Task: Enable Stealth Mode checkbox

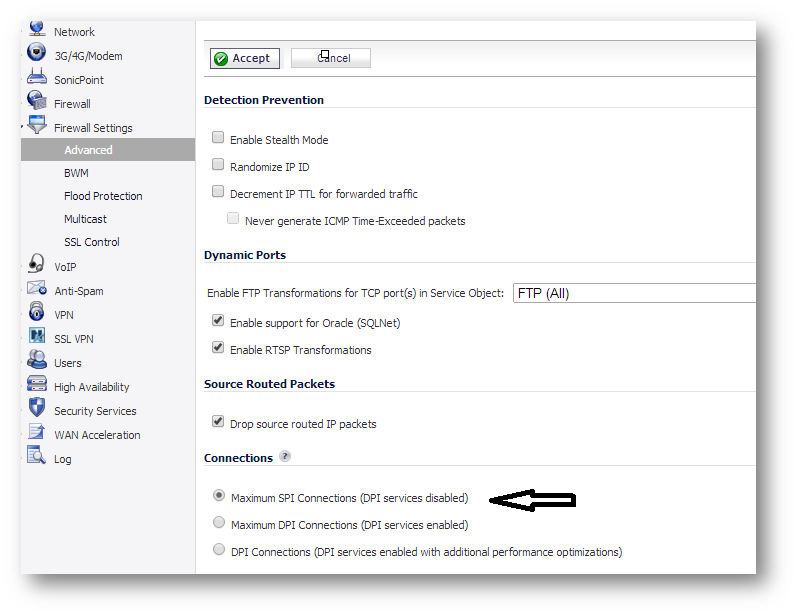Action: point(218,137)
